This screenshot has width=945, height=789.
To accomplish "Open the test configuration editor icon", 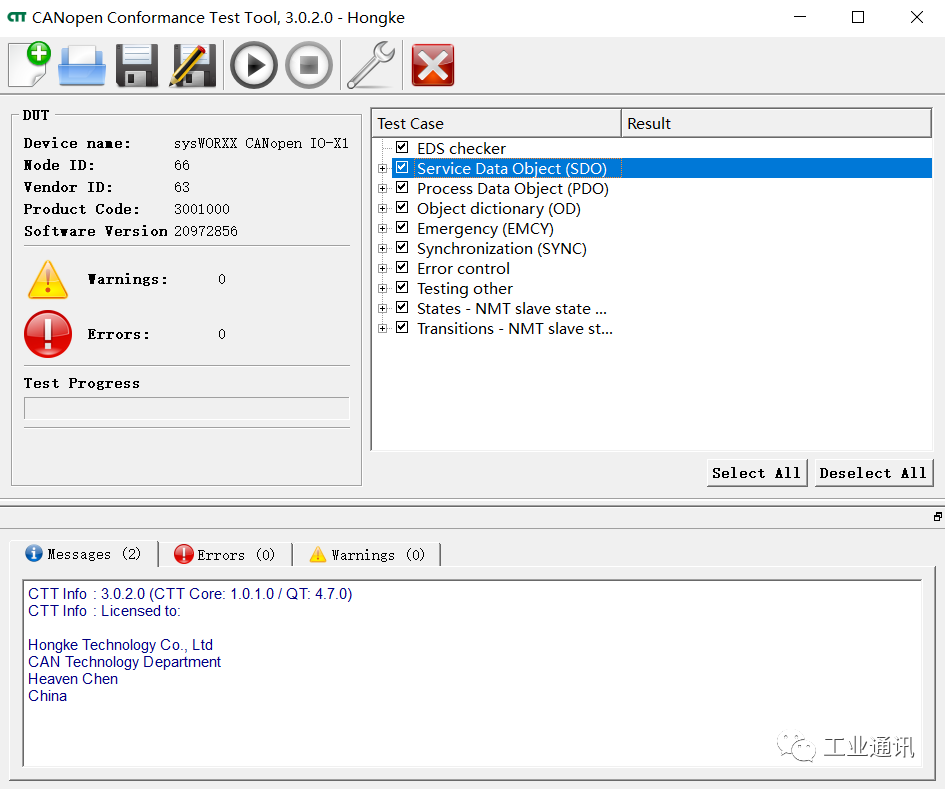I will 191,65.
